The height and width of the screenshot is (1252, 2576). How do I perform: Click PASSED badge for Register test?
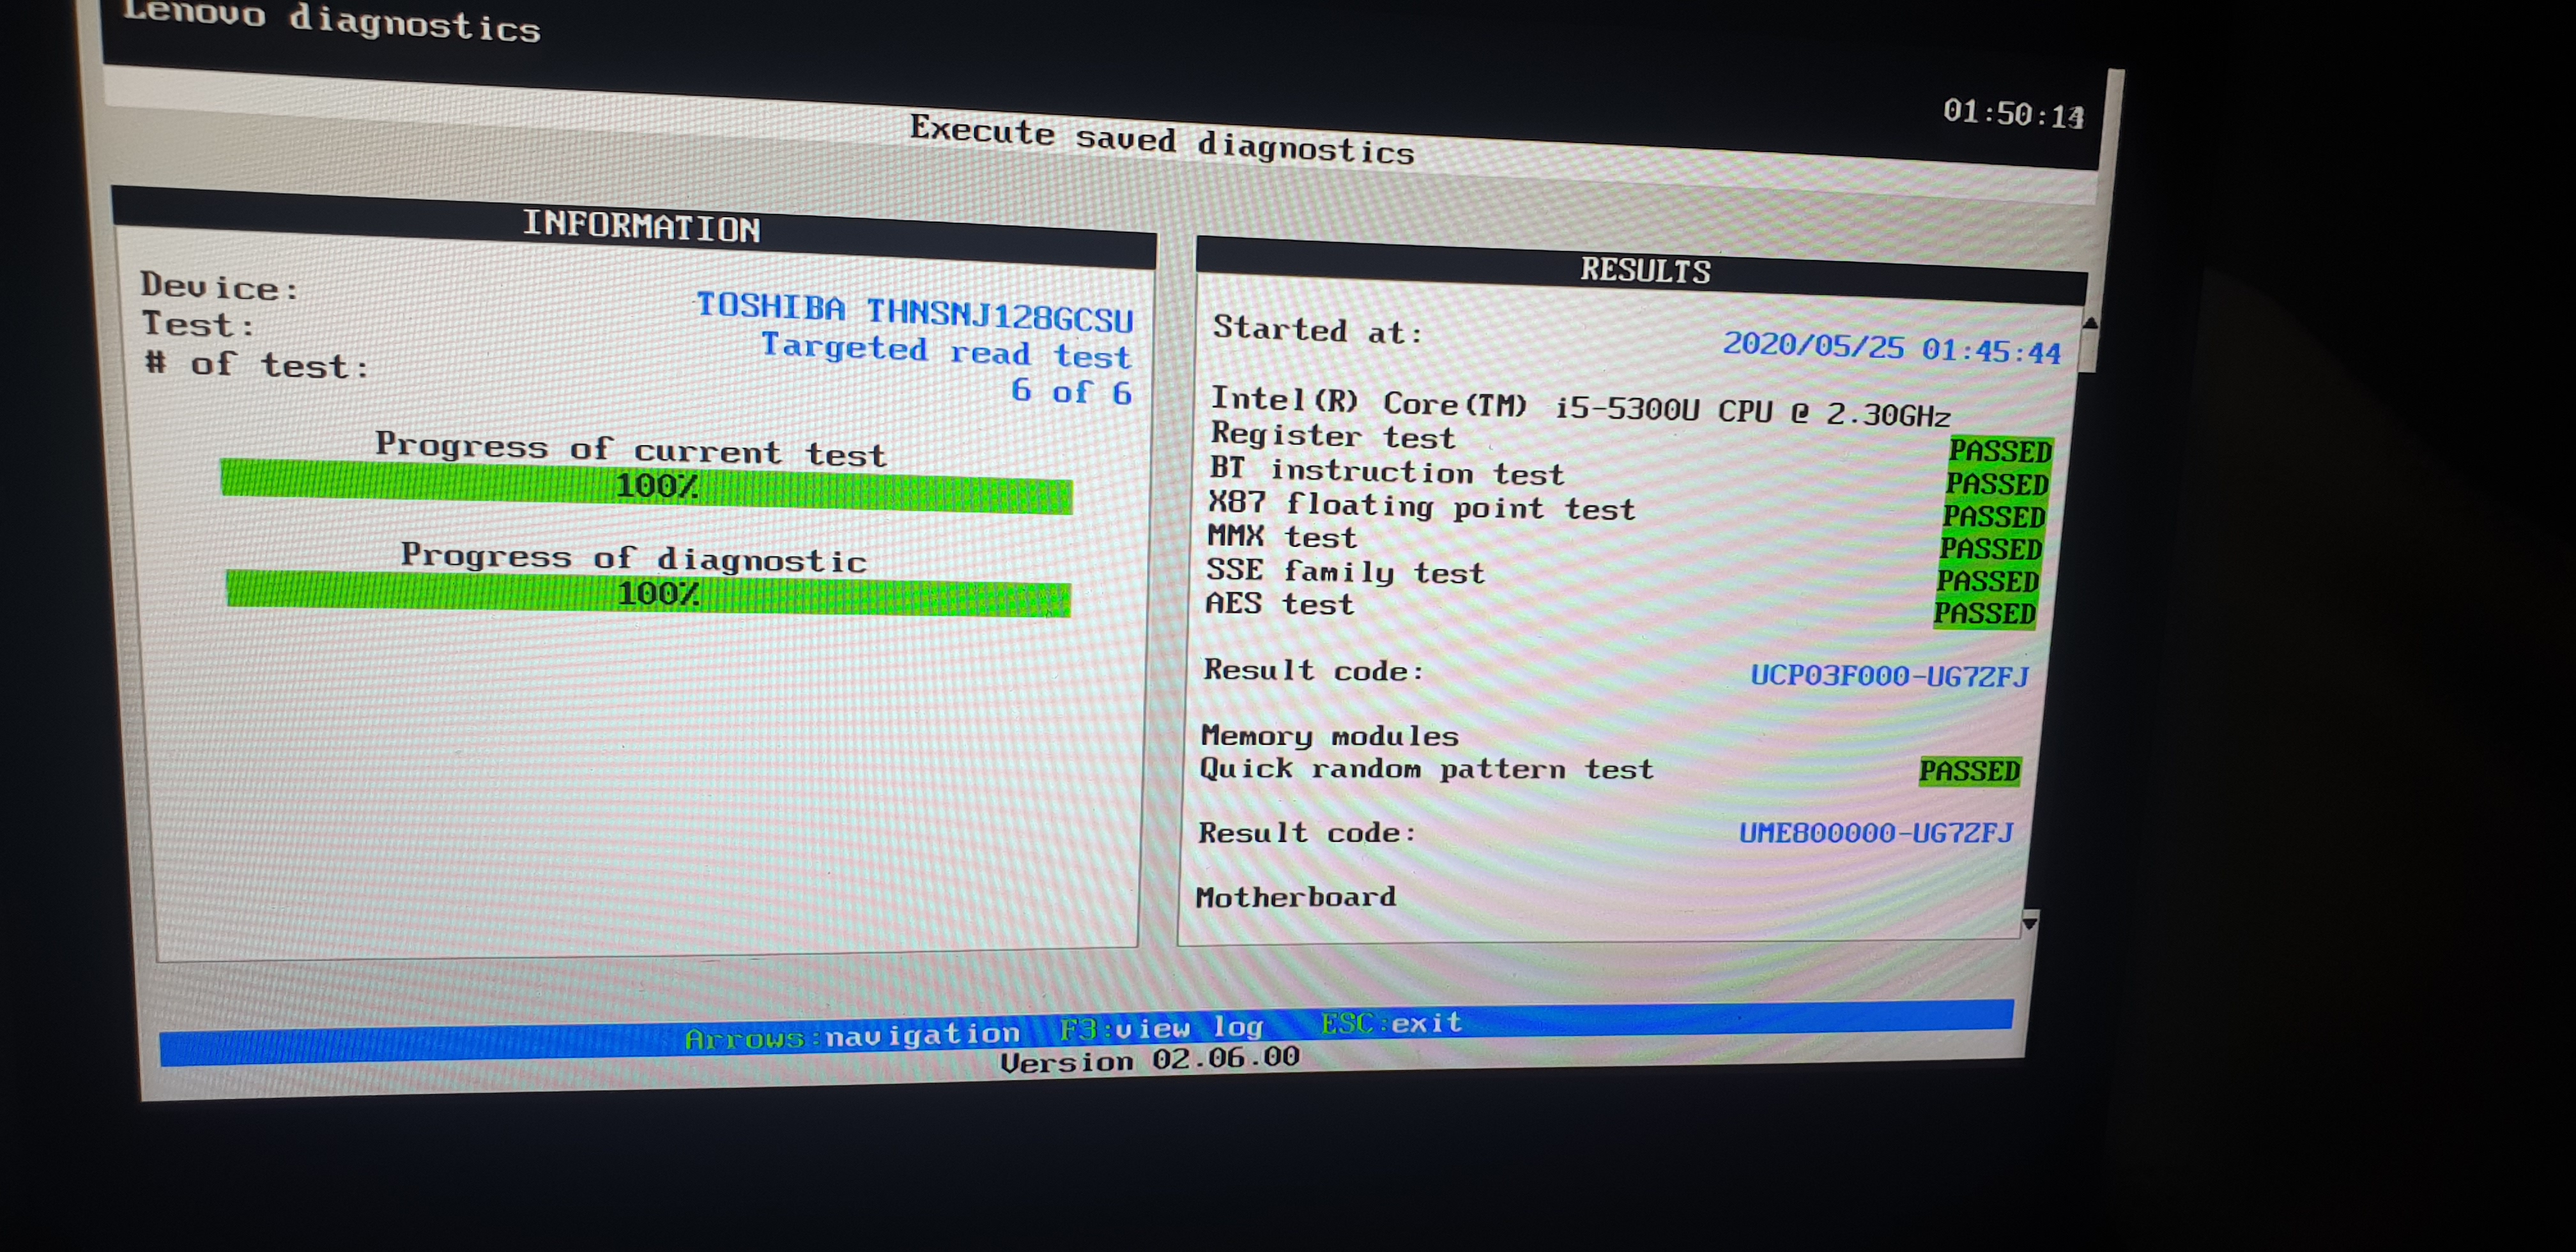tap(2000, 451)
